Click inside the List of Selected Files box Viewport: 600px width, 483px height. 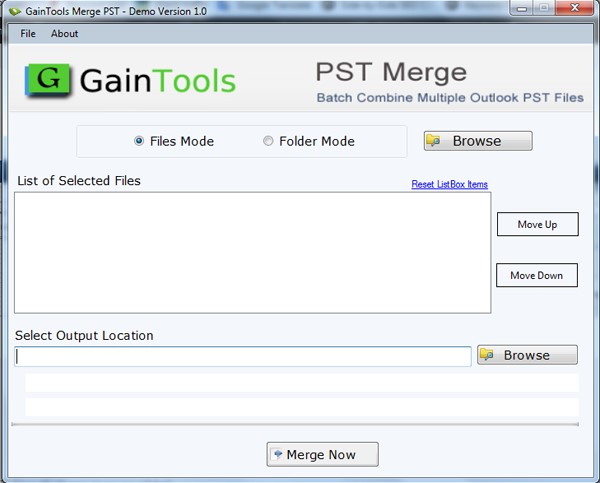pos(253,253)
